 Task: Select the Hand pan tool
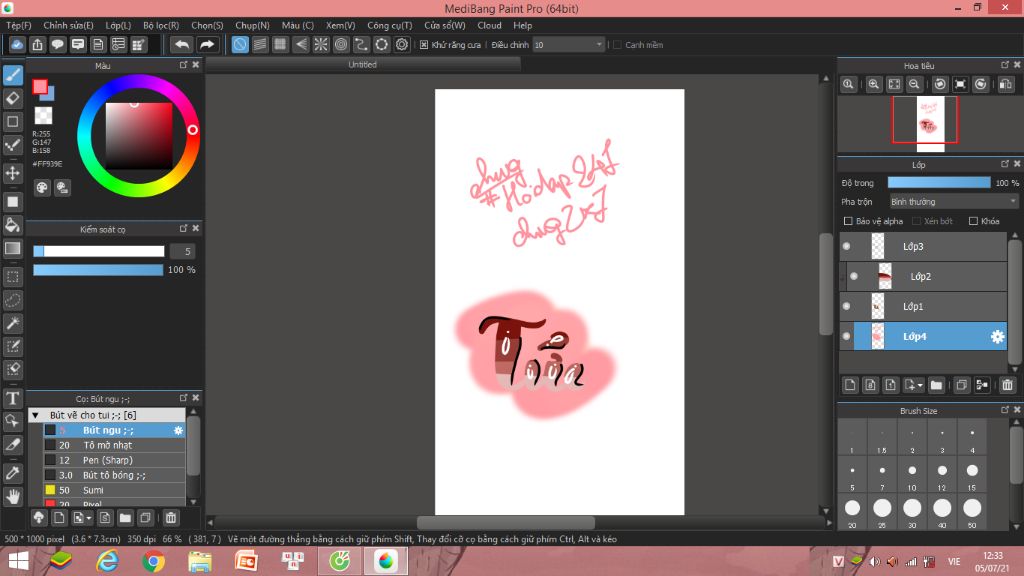coord(12,497)
